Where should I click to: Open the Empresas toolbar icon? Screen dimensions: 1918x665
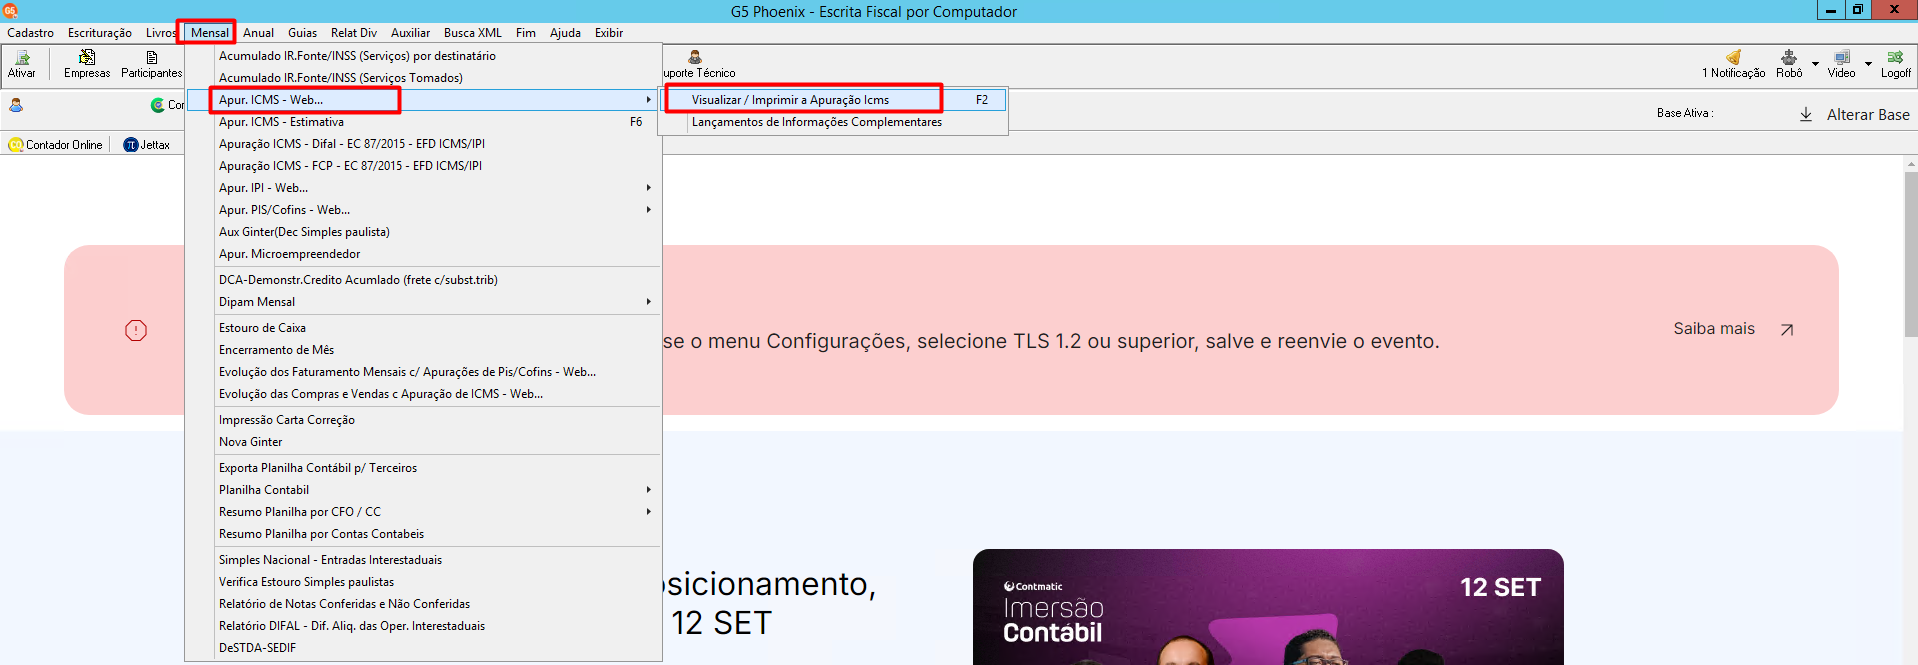pyautogui.click(x=87, y=64)
